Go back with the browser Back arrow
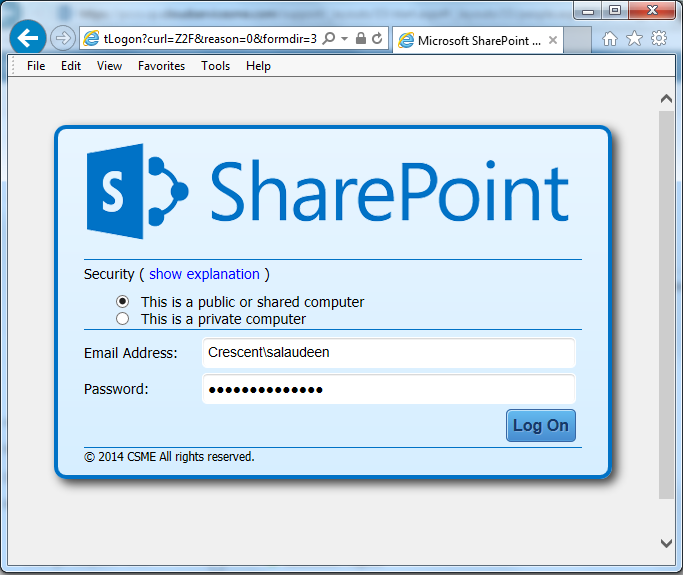The image size is (683, 575). [28, 38]
